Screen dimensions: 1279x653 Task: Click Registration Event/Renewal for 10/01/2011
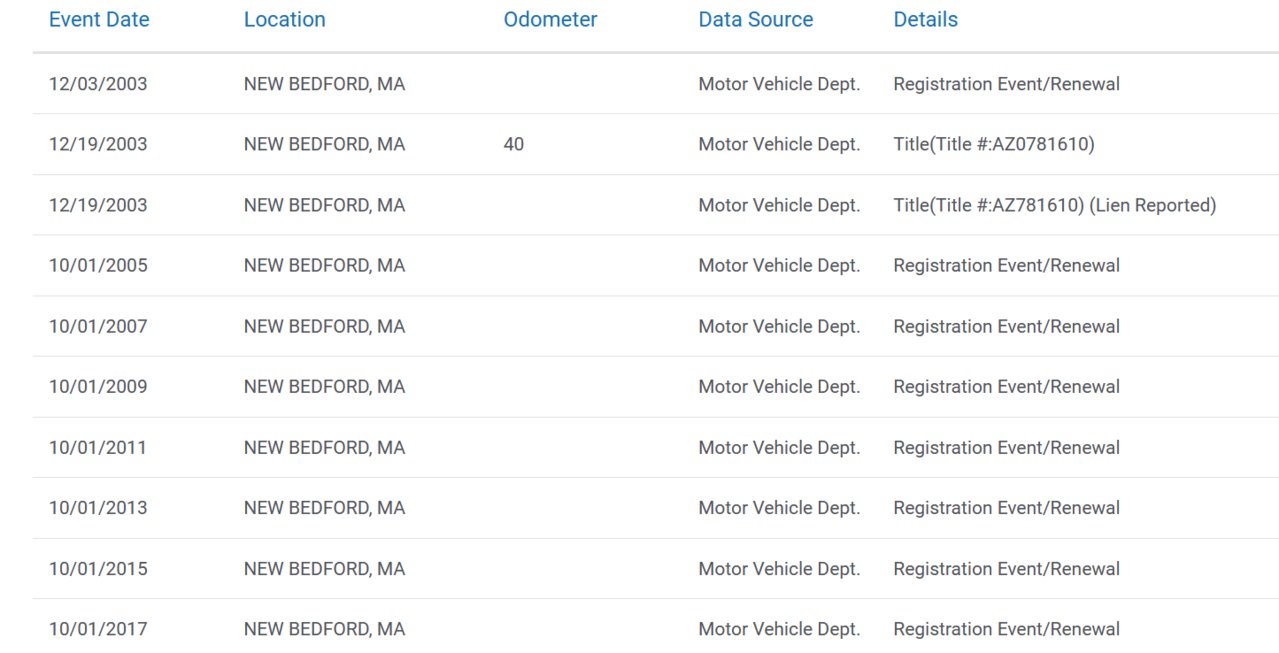(1007, 448)
